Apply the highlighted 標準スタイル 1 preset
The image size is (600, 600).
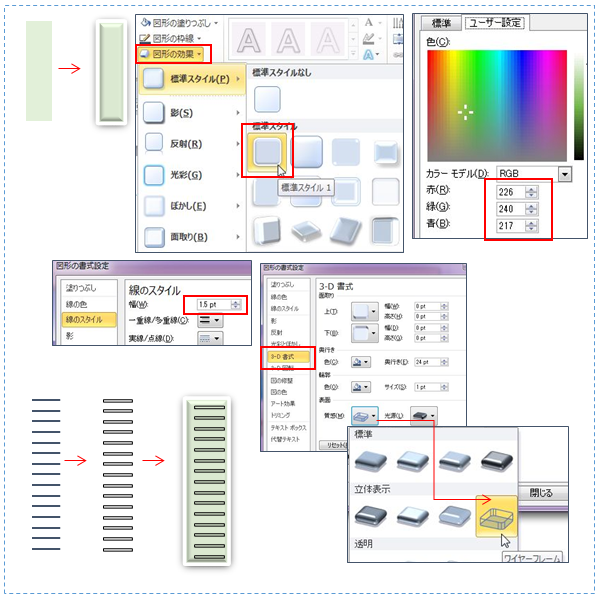(x=267, y=152)
